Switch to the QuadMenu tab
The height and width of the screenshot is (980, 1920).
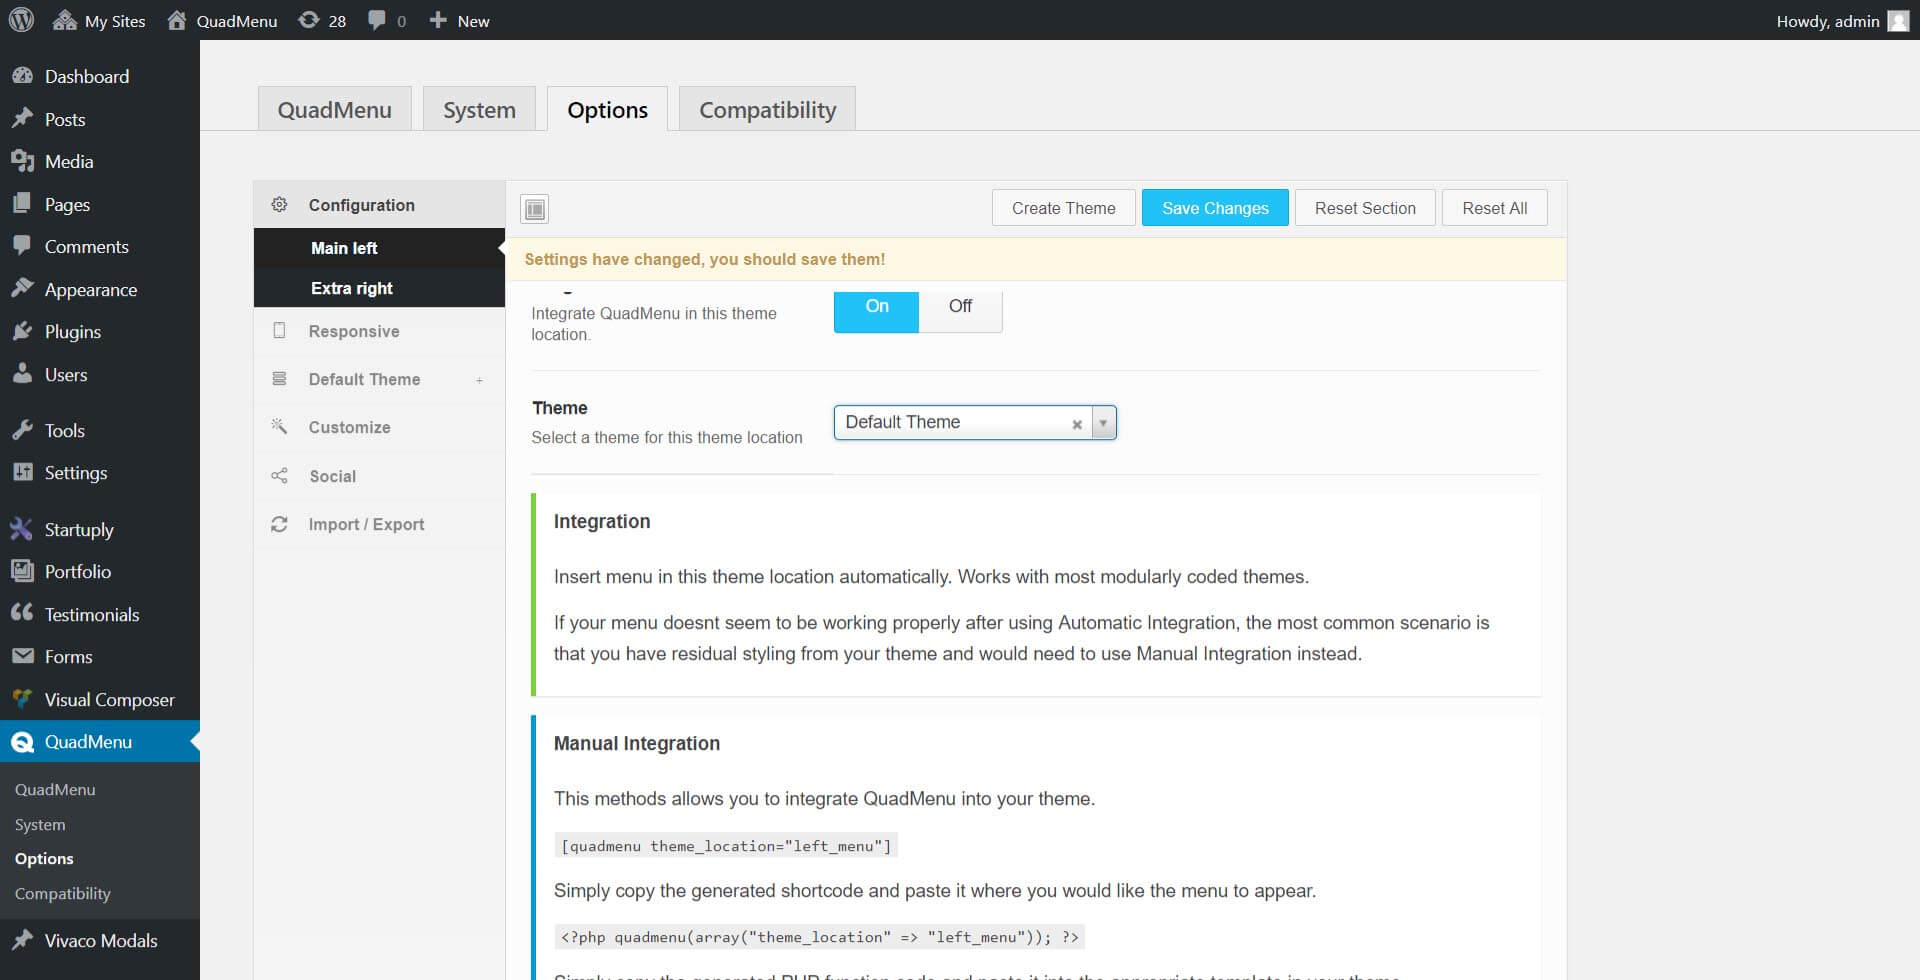point(335,109)
